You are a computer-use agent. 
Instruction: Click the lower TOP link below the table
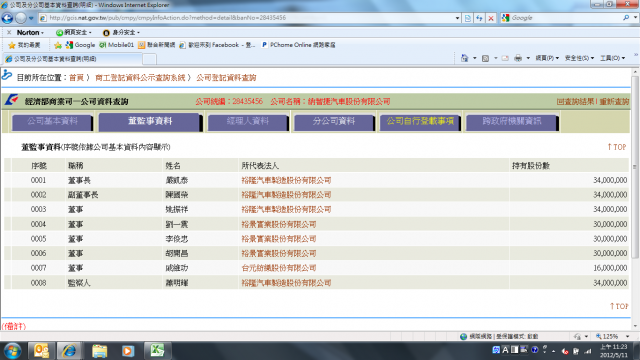tap(619, 306)
